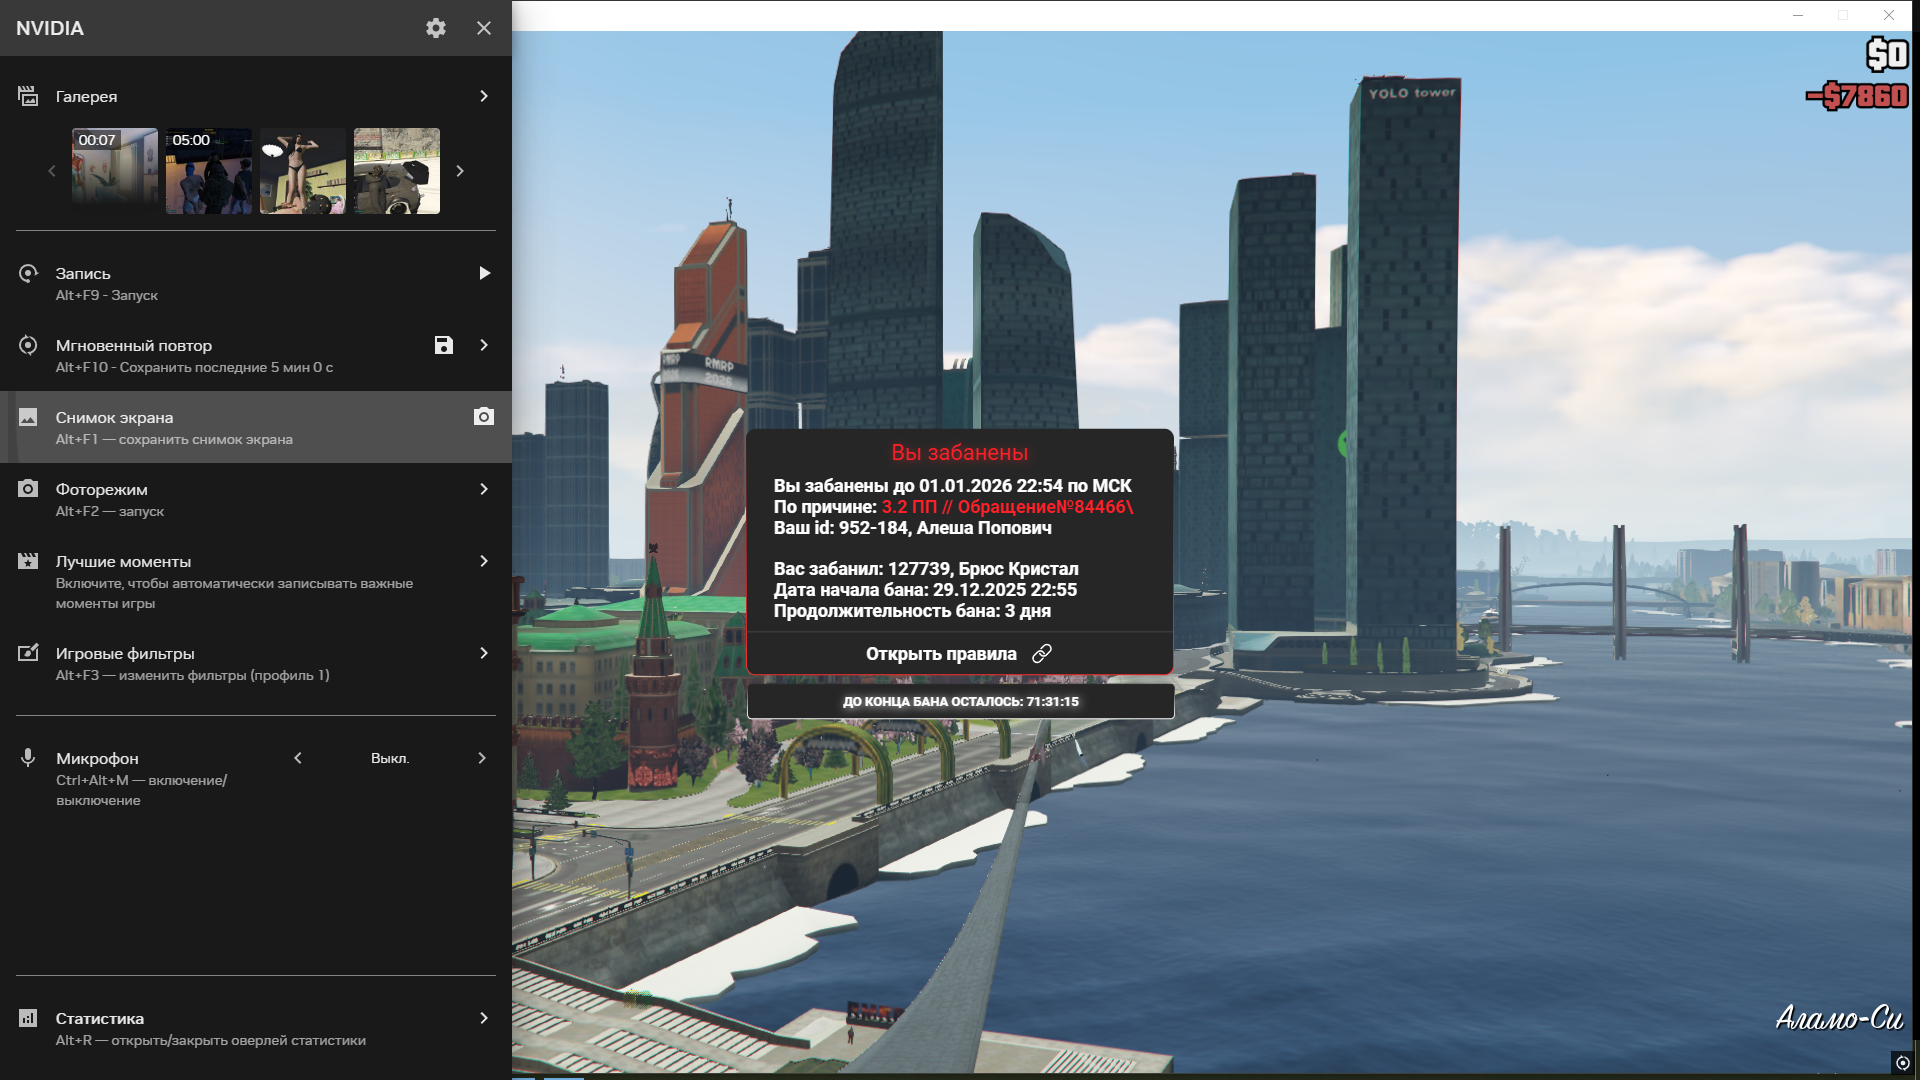Switch microphone mode with right arrow
The height and width of the screenshot is (1080, 1920).
[482, 758]
